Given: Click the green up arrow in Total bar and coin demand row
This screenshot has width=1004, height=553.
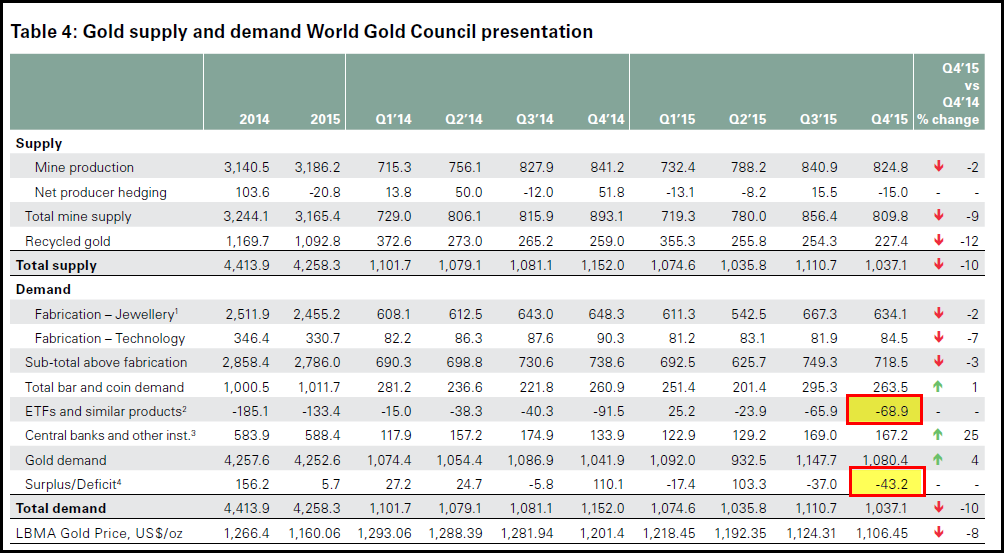Looking at the screenshot, I should (x=938, y=387).
